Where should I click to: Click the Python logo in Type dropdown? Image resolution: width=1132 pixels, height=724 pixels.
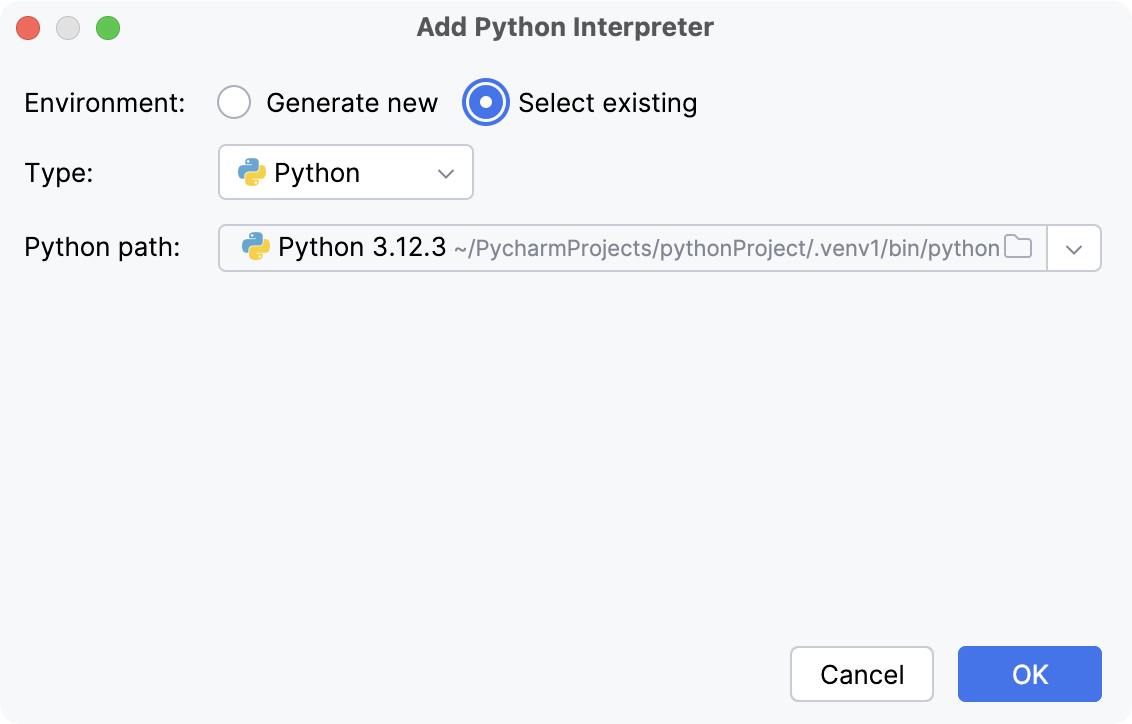click(x=251, y=173)
